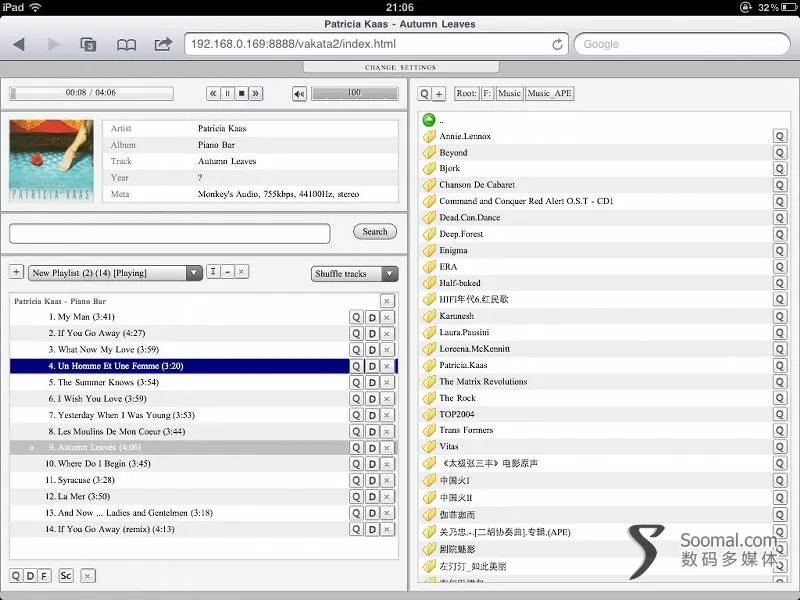
Task: Queue the track The Summer Knows
Action: pos(356,383)
